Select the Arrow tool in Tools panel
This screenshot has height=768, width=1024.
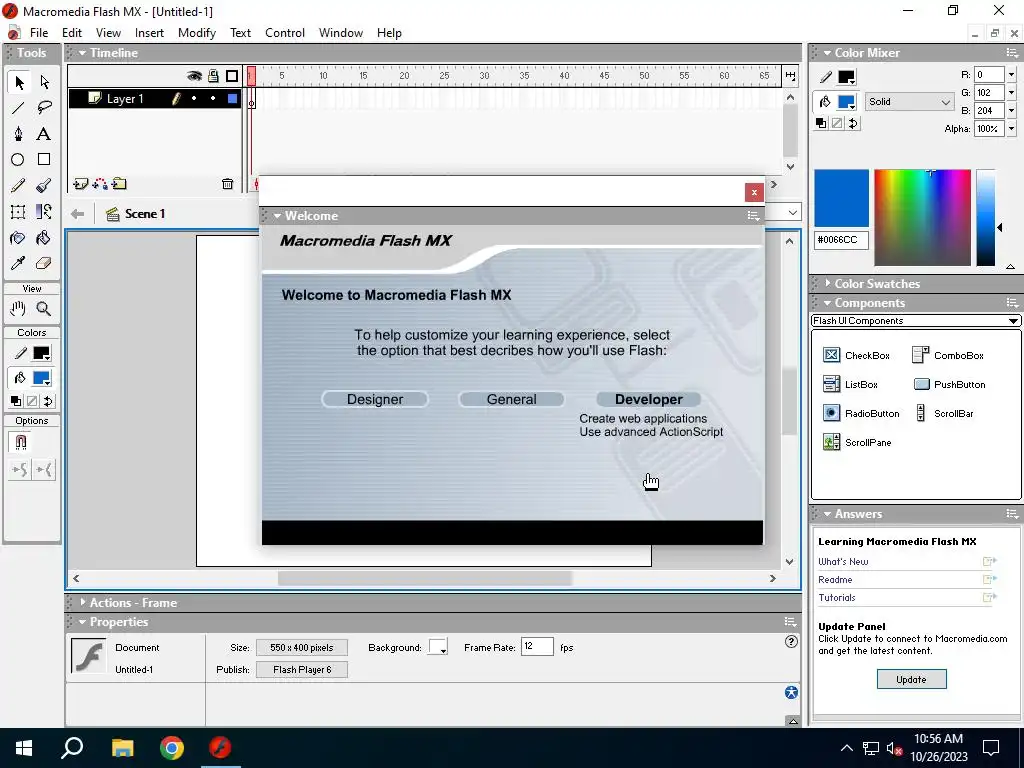[18, 82]
